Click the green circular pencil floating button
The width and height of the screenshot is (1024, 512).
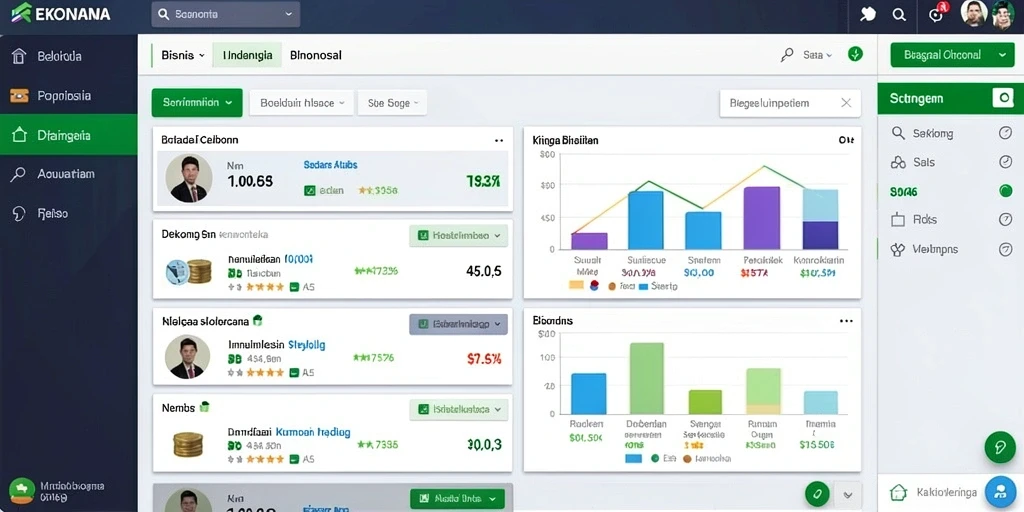(1000, 447)
